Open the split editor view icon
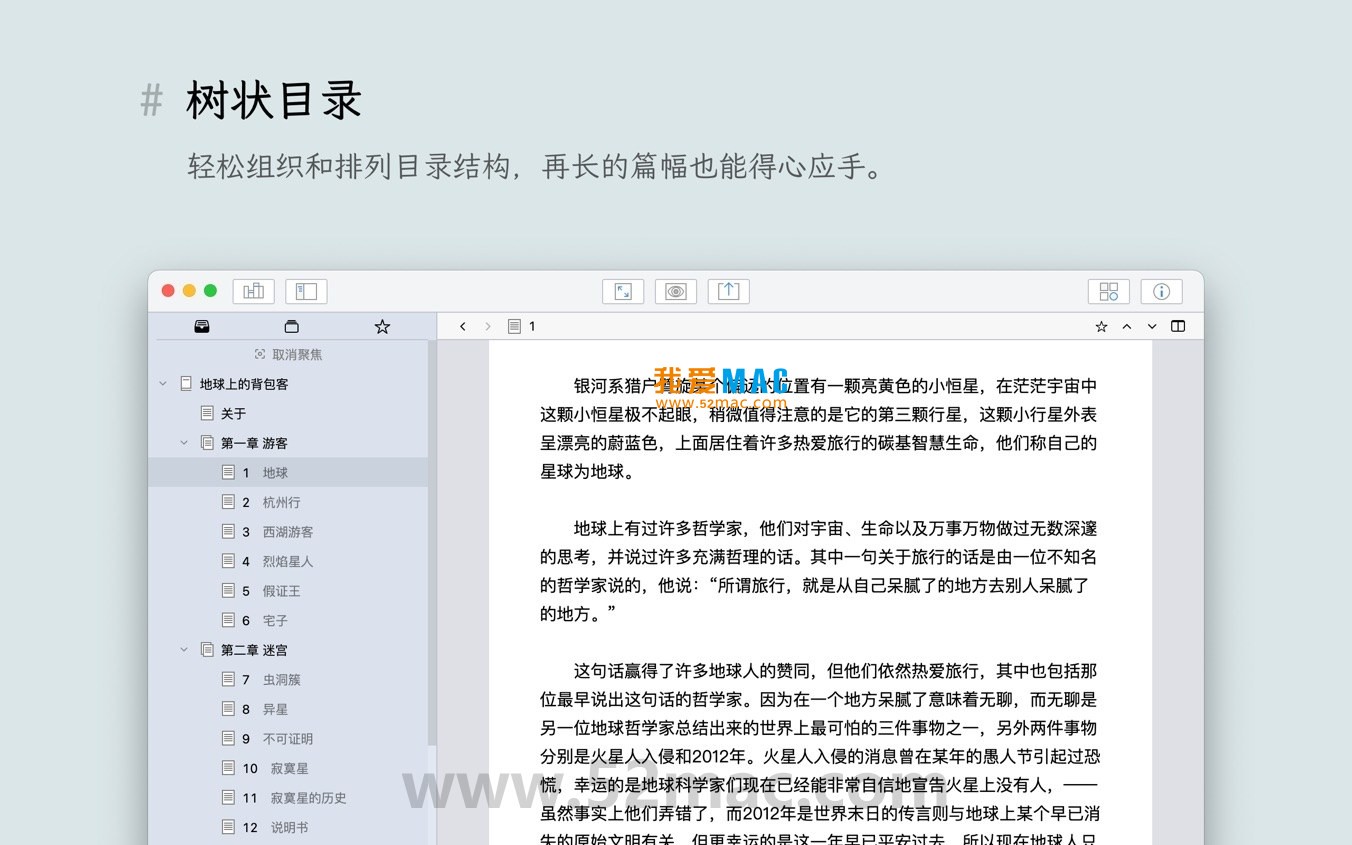This screenshot has height=845, width=1352. pos(1178,326)
